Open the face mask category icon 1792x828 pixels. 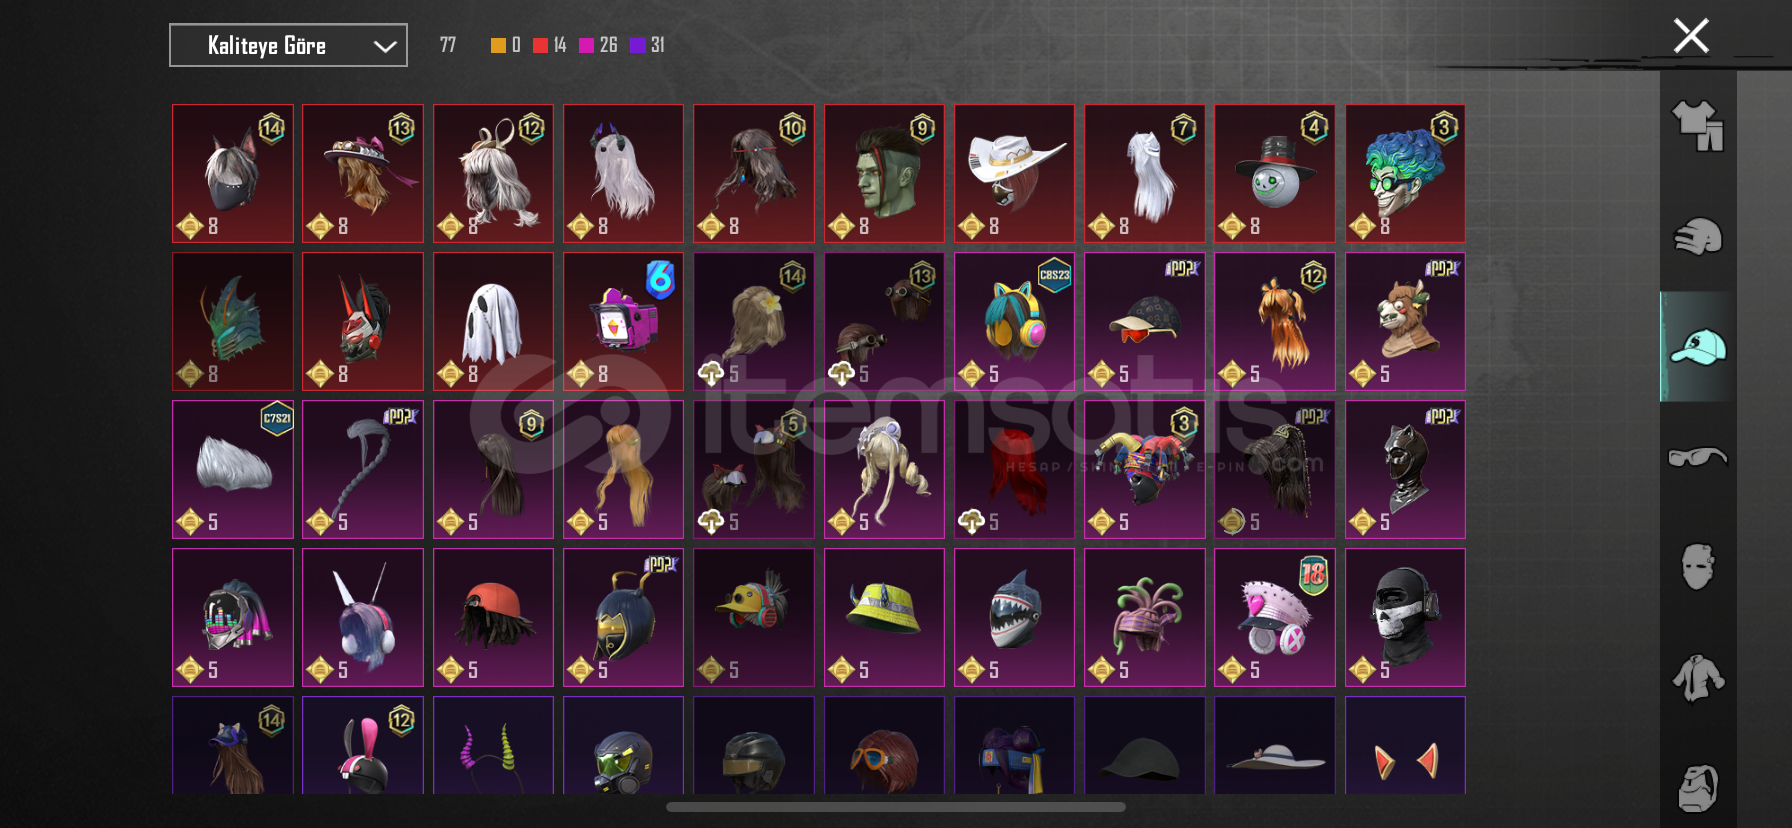point(1698,566)
